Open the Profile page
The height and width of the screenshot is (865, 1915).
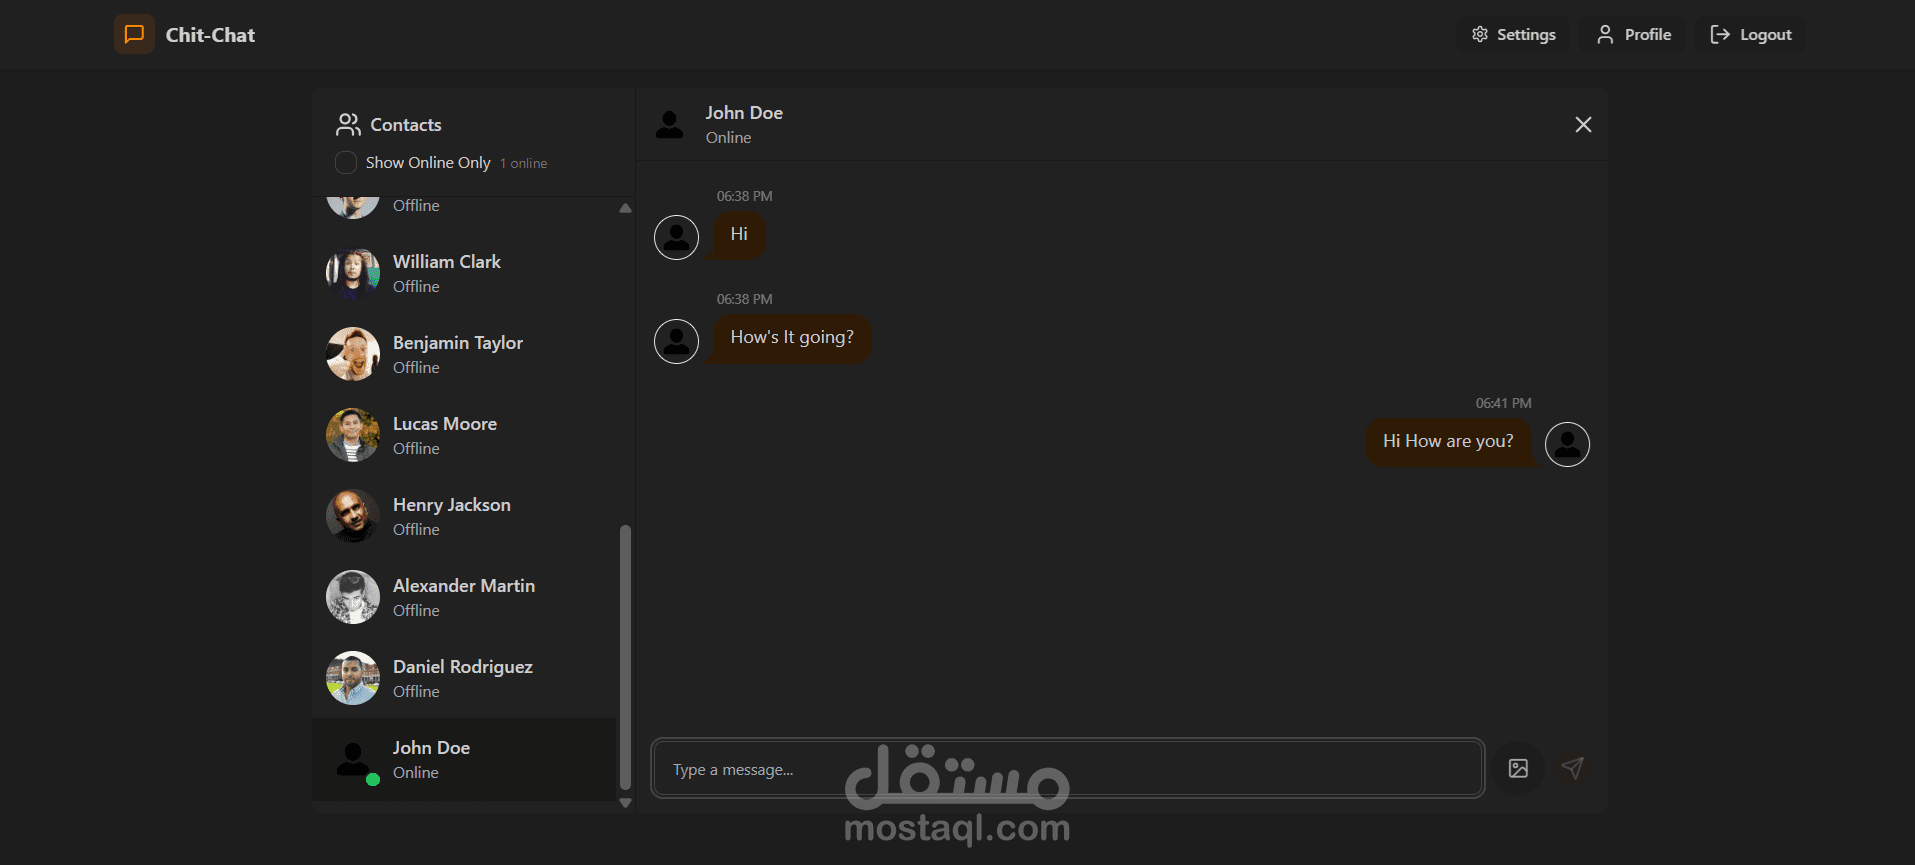[1633, 35]
